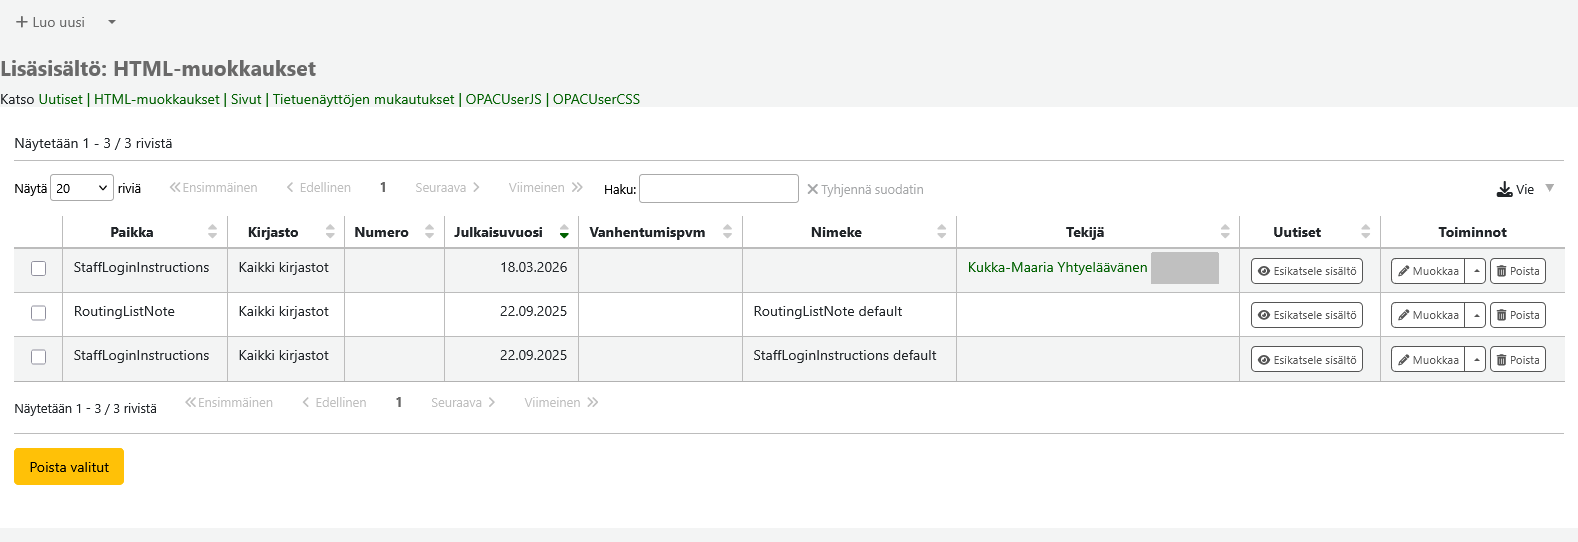This screenshot has height=542, width=1578.
Task: Preview content of RoutingListNote default row
Action: tap(1306, 315)
